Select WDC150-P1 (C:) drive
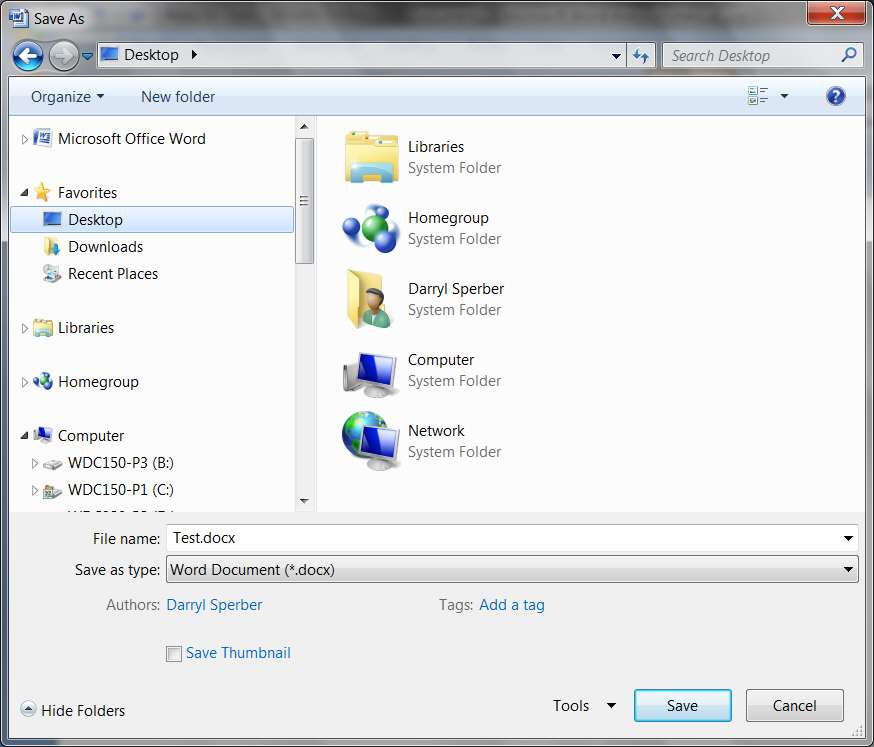Screen dimensions: 874x747 pyautogui.click(x=120, y=489)
